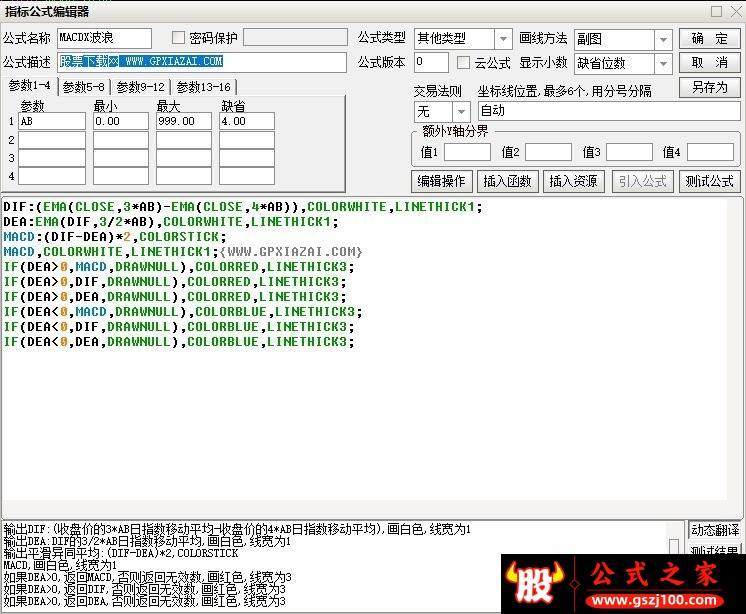Click parameter 1 最小 field 0.00

pyautogui.click(x=120, y=121)
